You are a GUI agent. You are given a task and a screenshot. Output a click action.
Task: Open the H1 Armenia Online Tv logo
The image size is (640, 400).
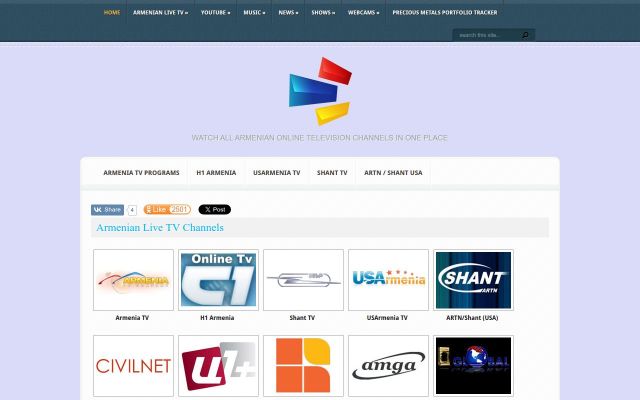coord(218,280)
